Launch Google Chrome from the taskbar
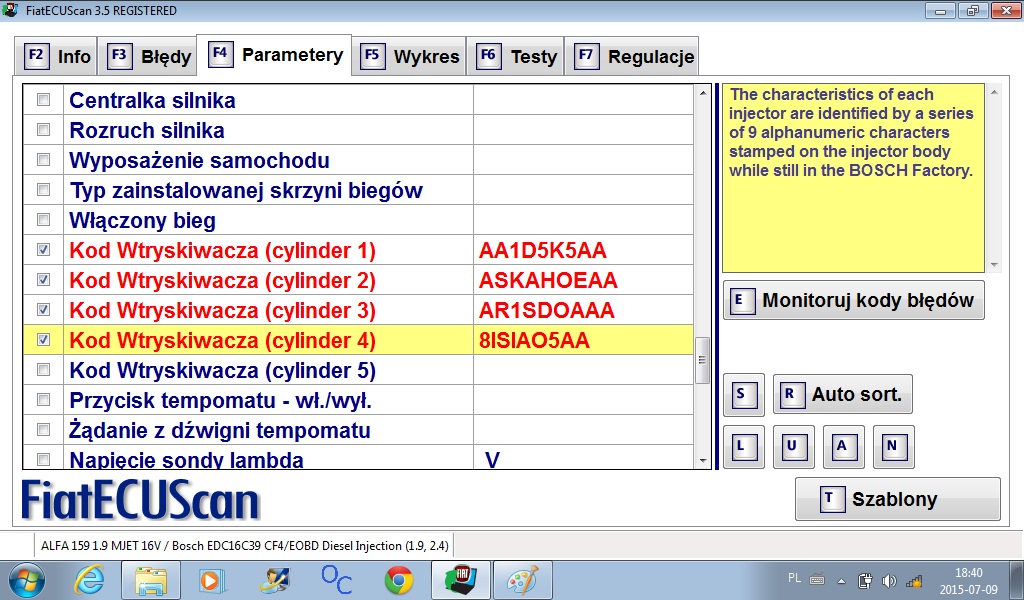The width and height of the screenshot is (1024, 600). pos(398,580)
